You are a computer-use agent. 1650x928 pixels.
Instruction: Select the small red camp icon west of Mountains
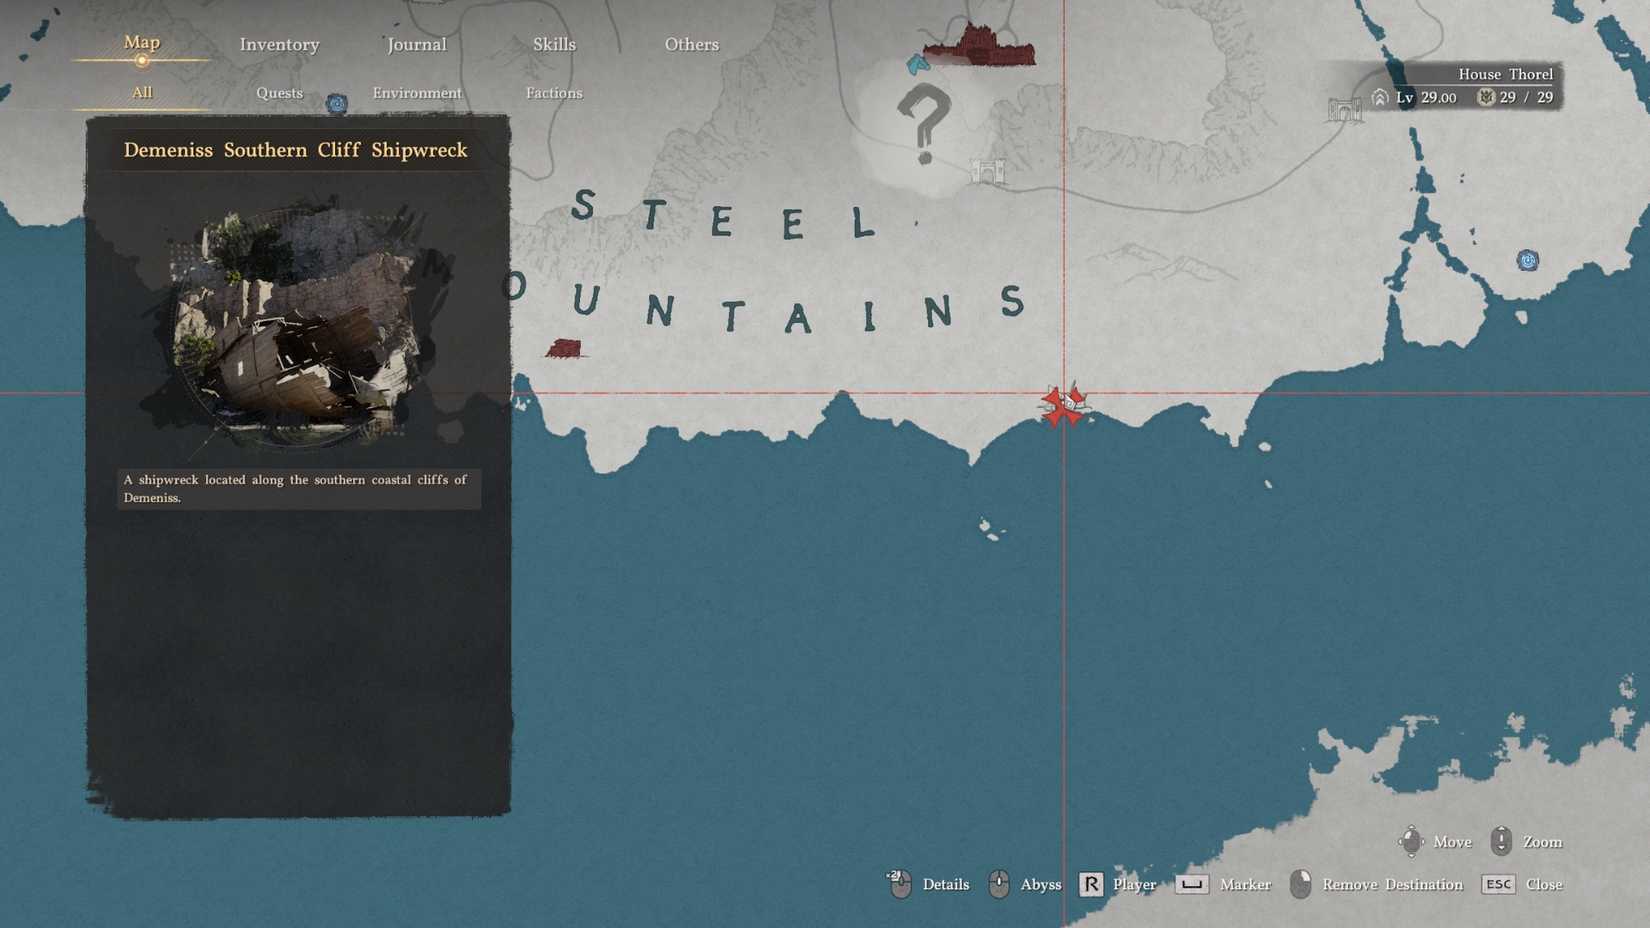click(x=565, y=348)
